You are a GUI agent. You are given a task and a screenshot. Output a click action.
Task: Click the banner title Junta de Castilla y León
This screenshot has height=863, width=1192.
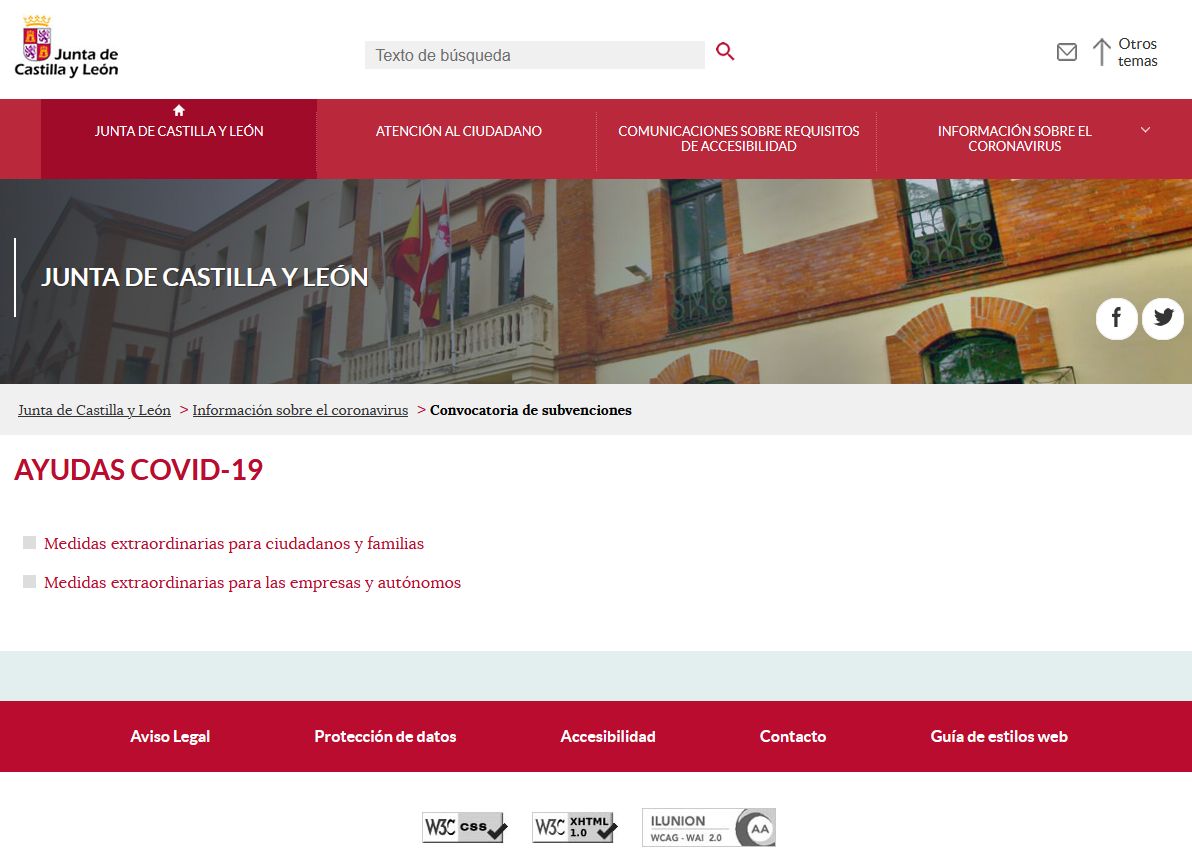click(204, 278)
